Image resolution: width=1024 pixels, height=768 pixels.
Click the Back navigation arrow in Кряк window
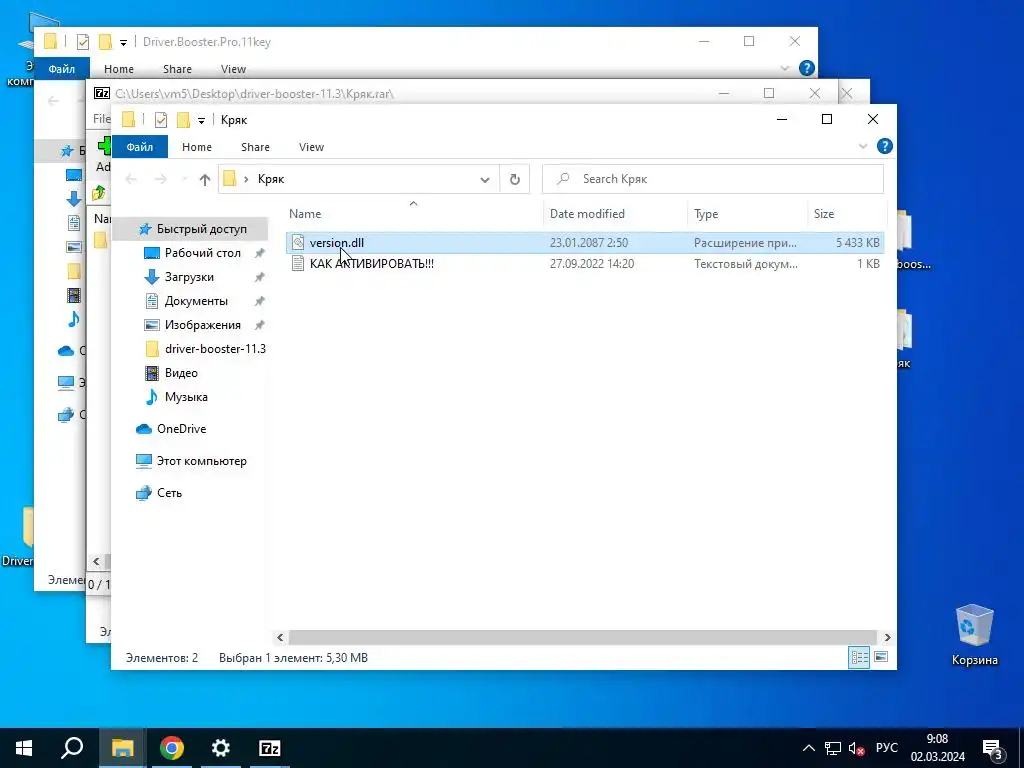pyautogui.click(x=131, y=179)
